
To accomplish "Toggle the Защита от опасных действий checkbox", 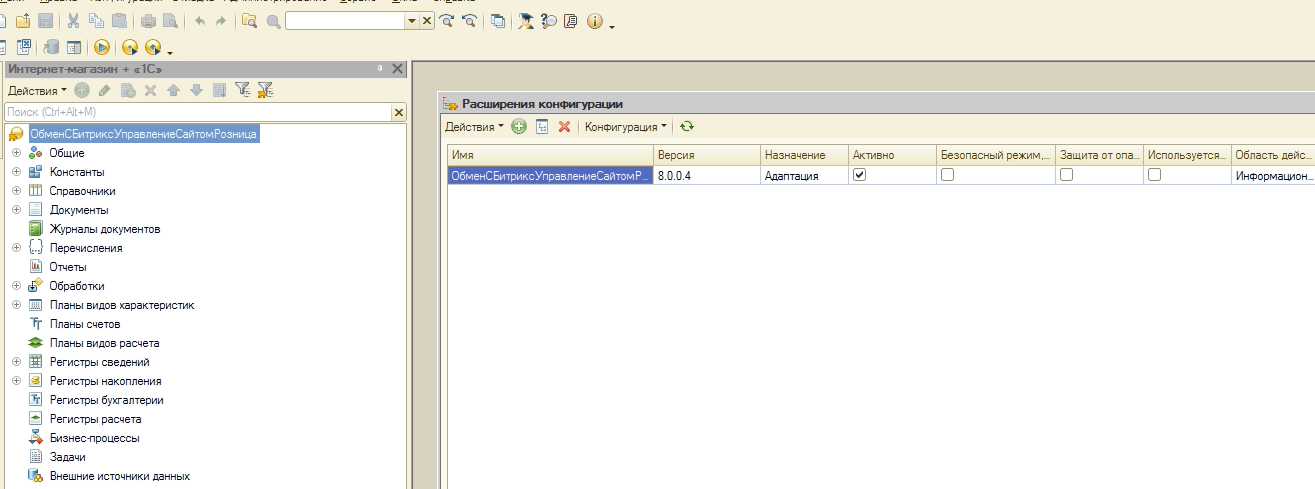I will pos(1067,175).
